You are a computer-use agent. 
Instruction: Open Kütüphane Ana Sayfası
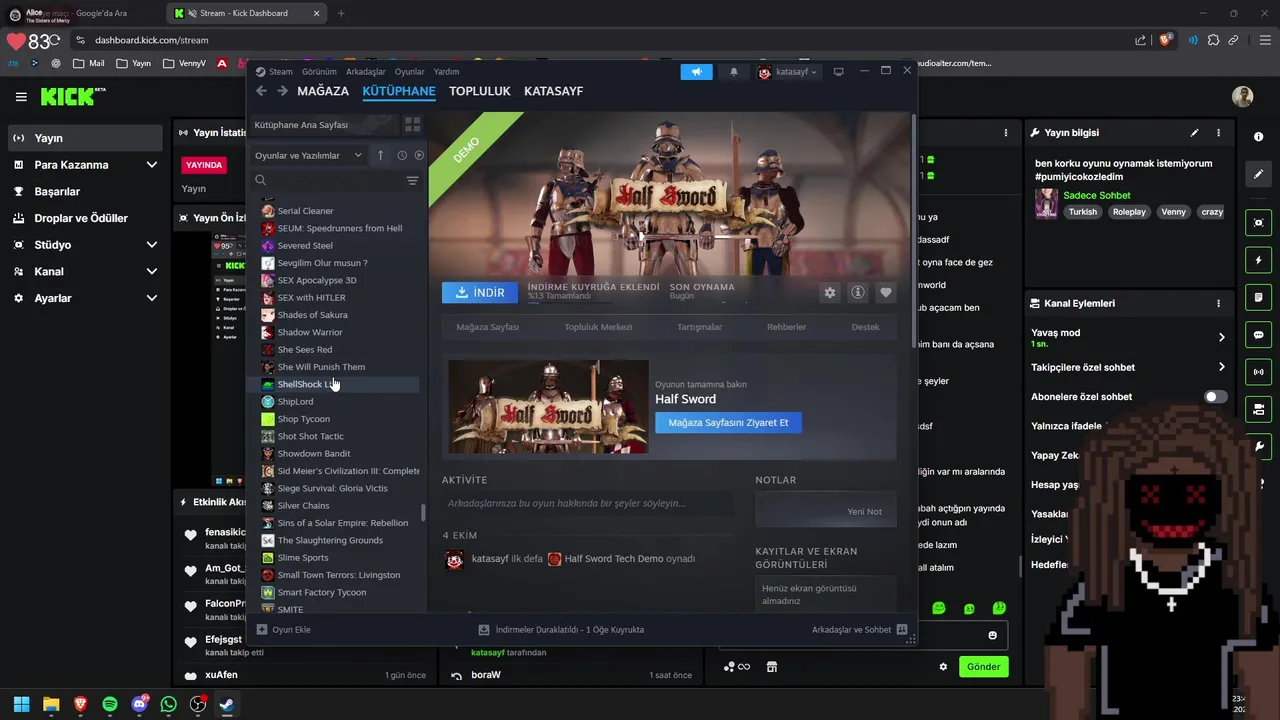coord(323,125)
